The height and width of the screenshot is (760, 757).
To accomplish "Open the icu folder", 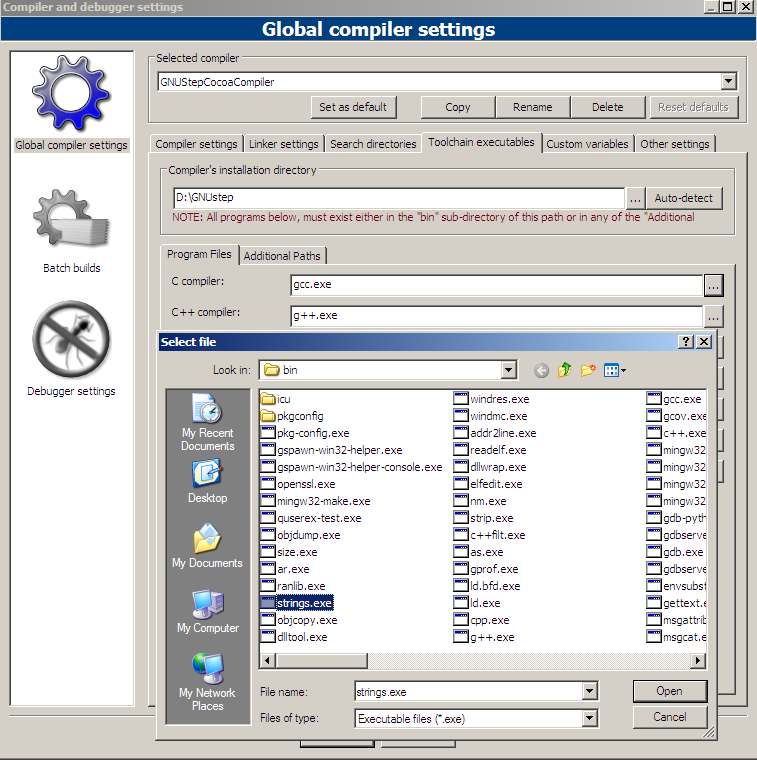I will (275, 399).
